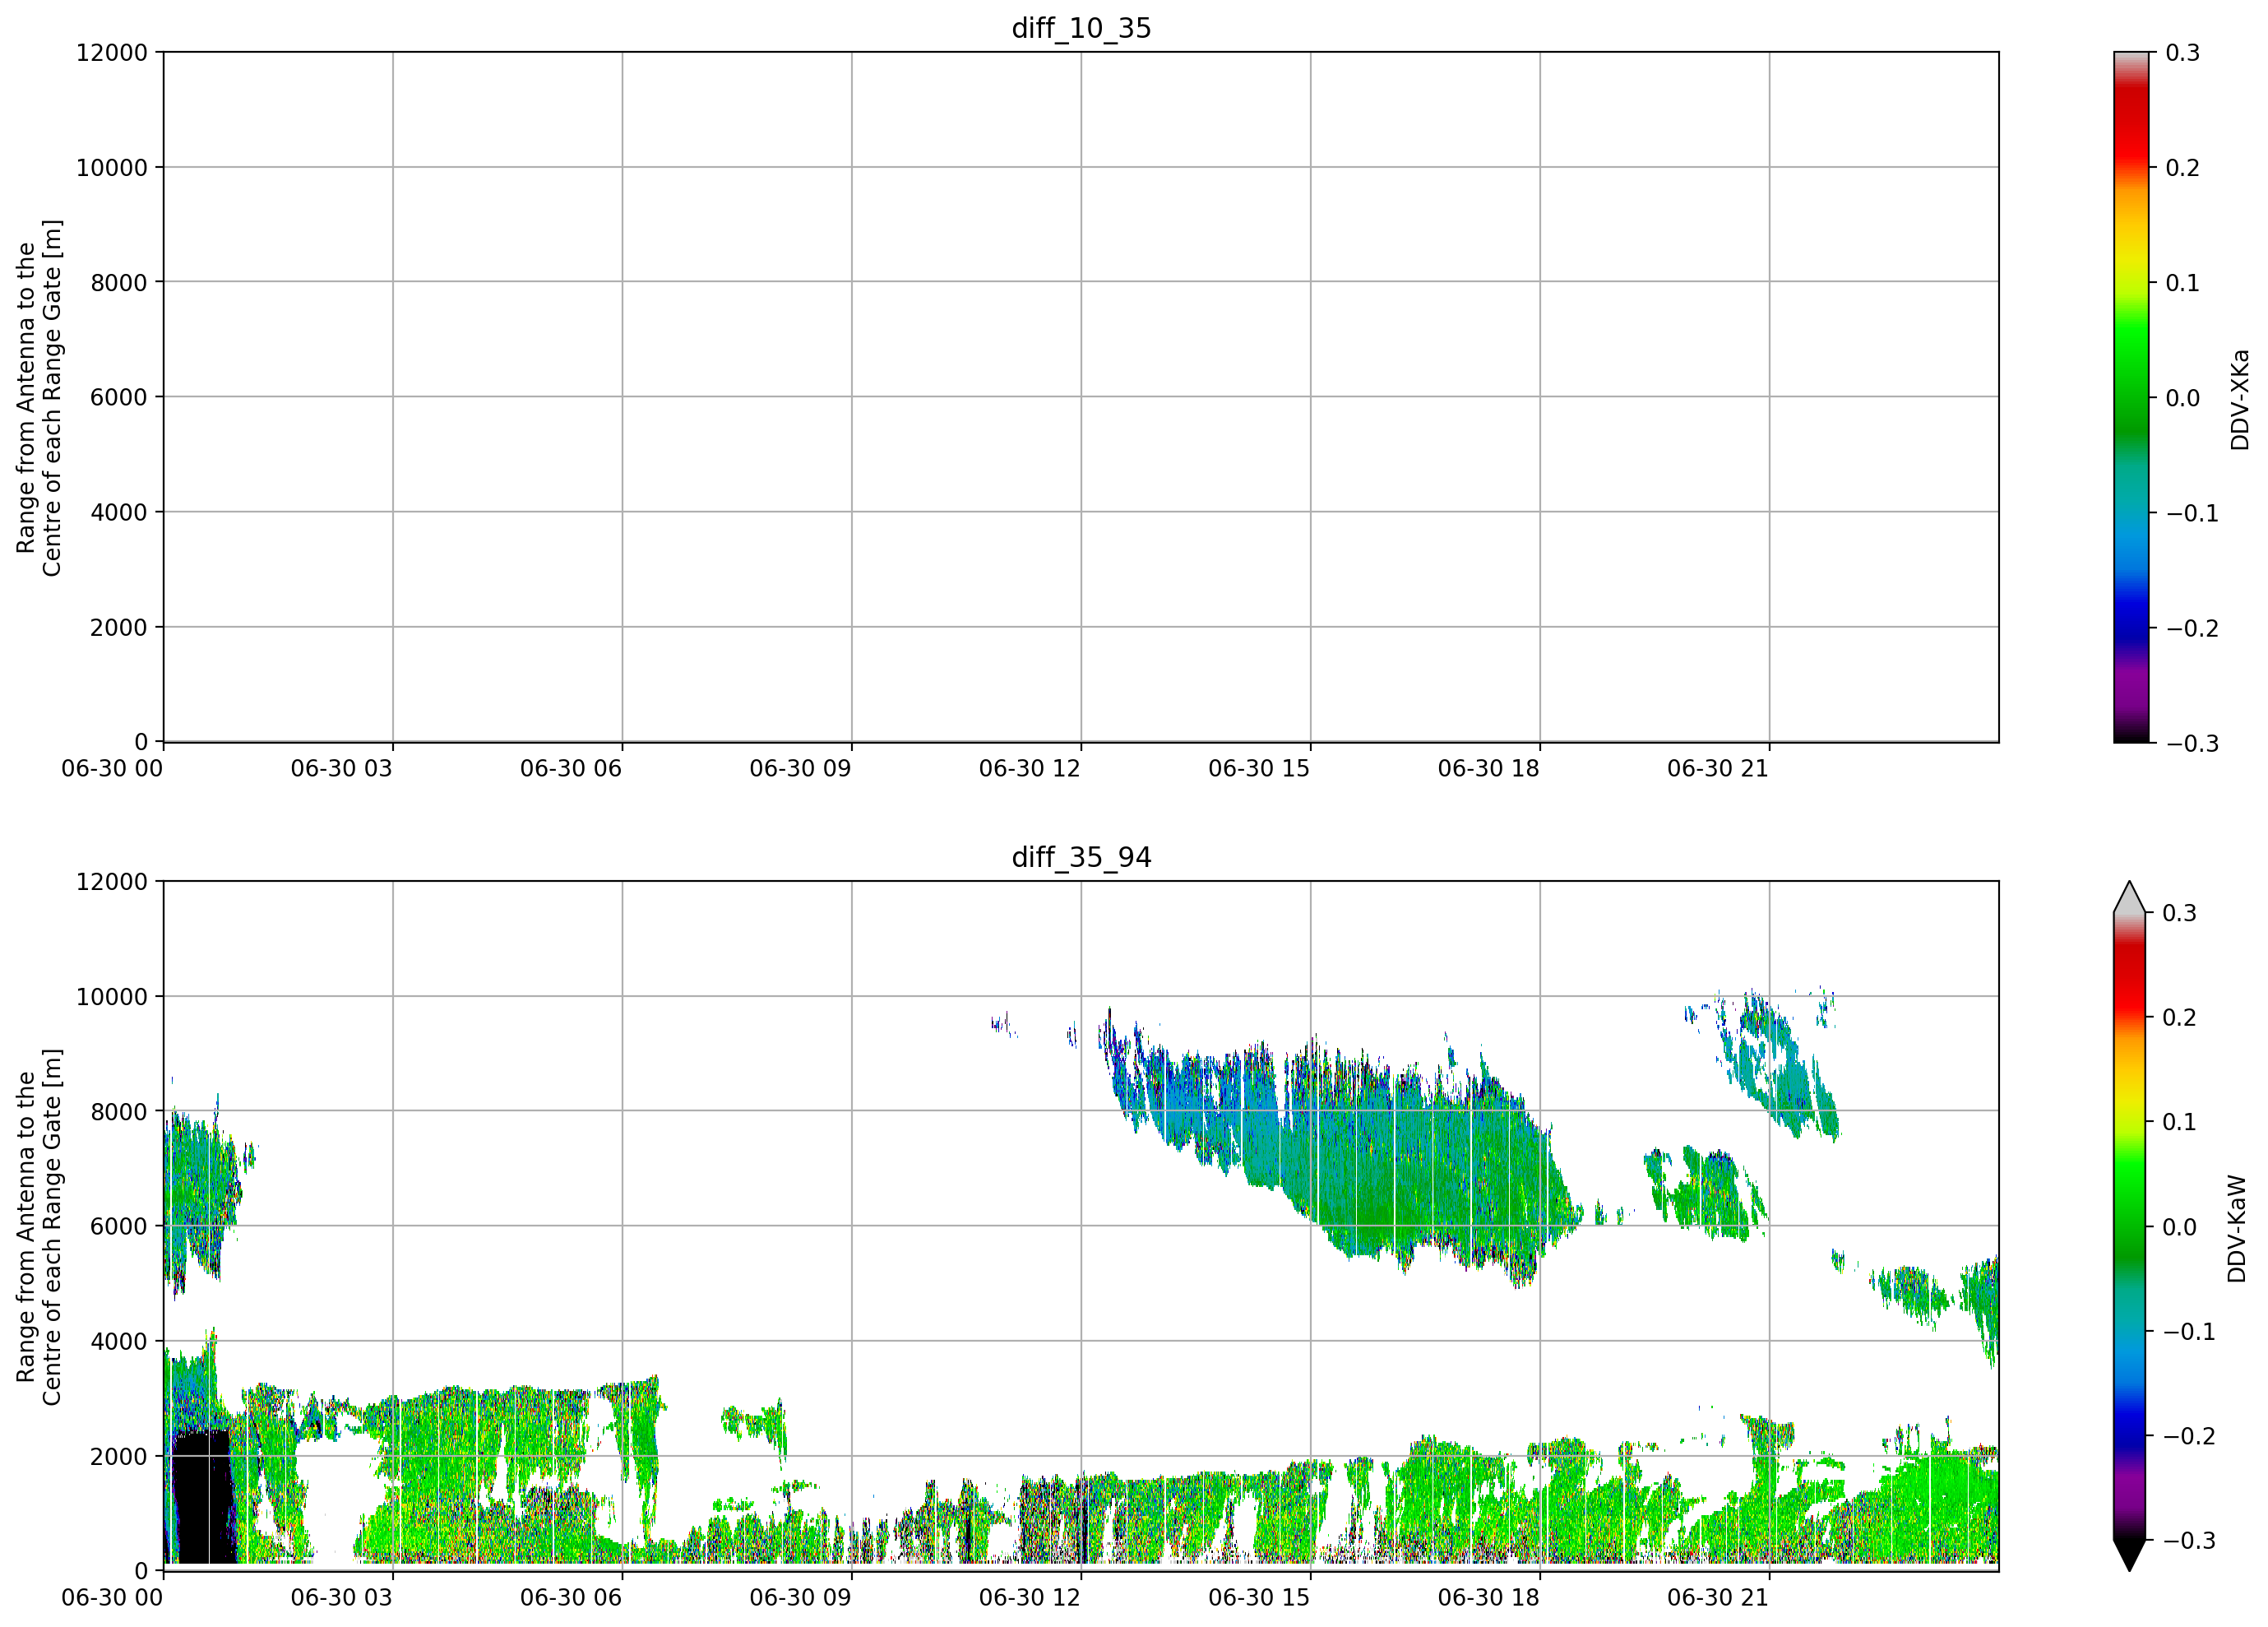The height and width of the screenshot is (1627, 2268).
Task: Click the 06-30 06 x-tick of the diff_10_35 plot
Action: [x=571, y=768]
